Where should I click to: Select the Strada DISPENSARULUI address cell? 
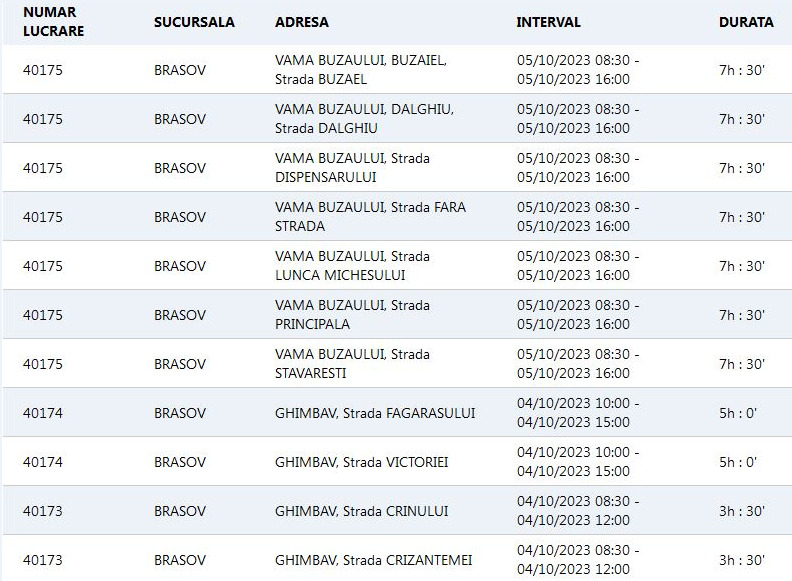tap(352, 168)
